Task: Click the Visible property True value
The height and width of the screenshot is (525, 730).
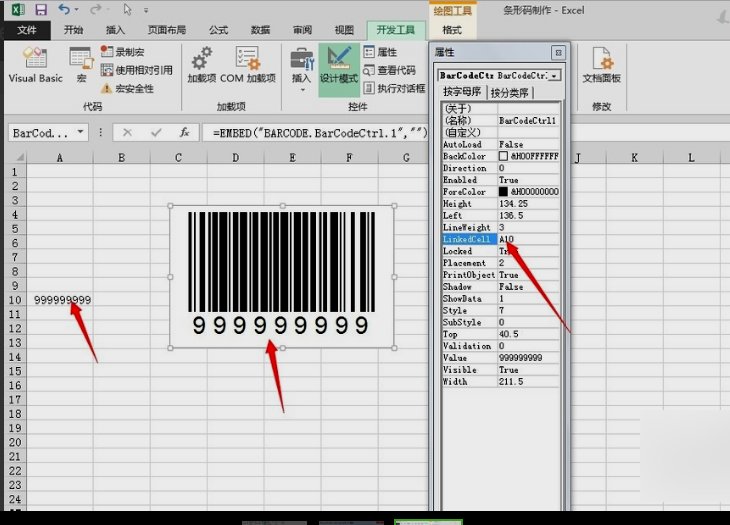Action: [528, 369]
